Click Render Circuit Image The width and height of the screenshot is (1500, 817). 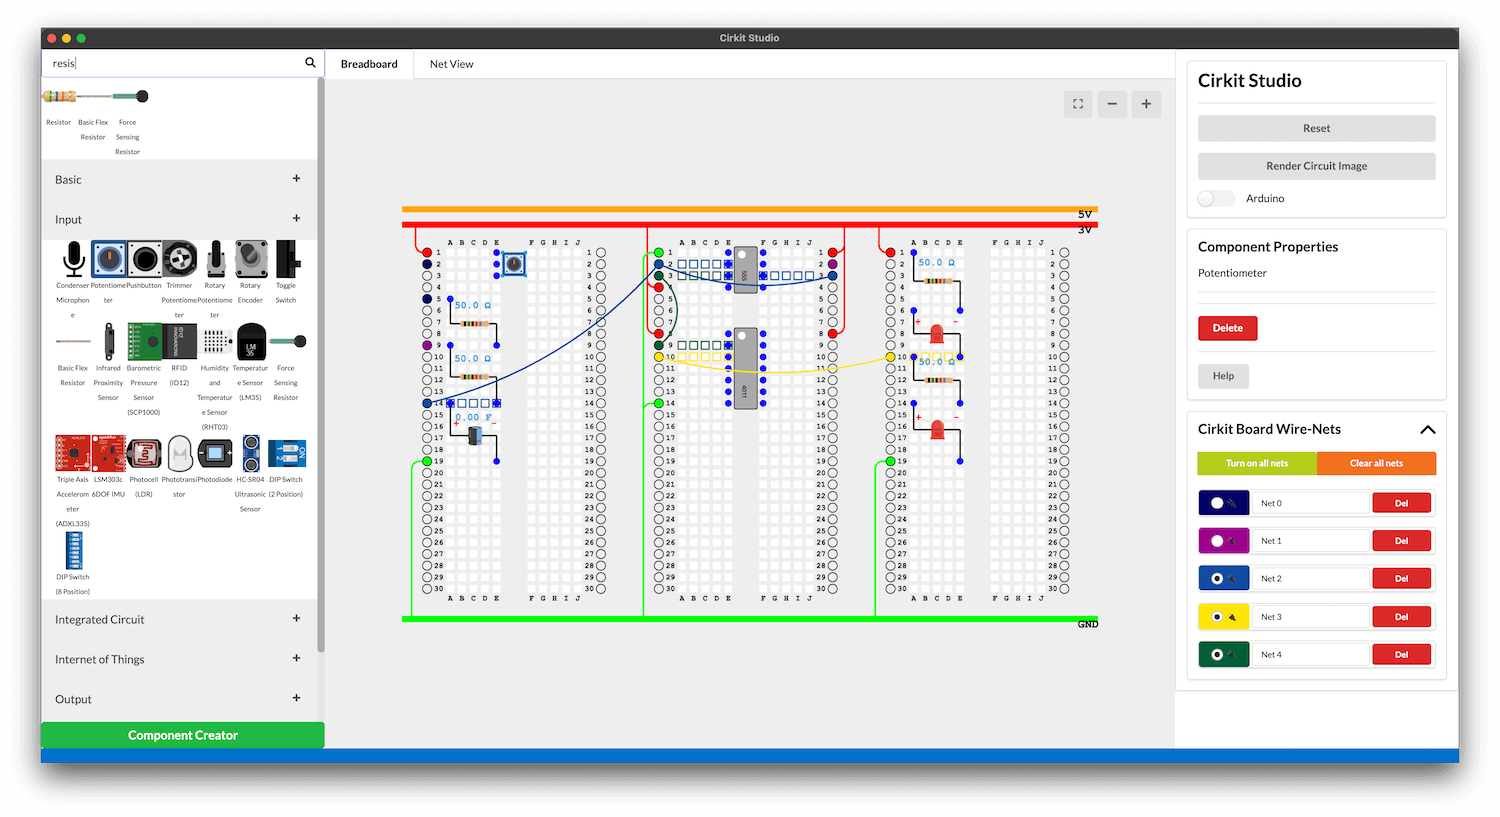[1316, 166]
